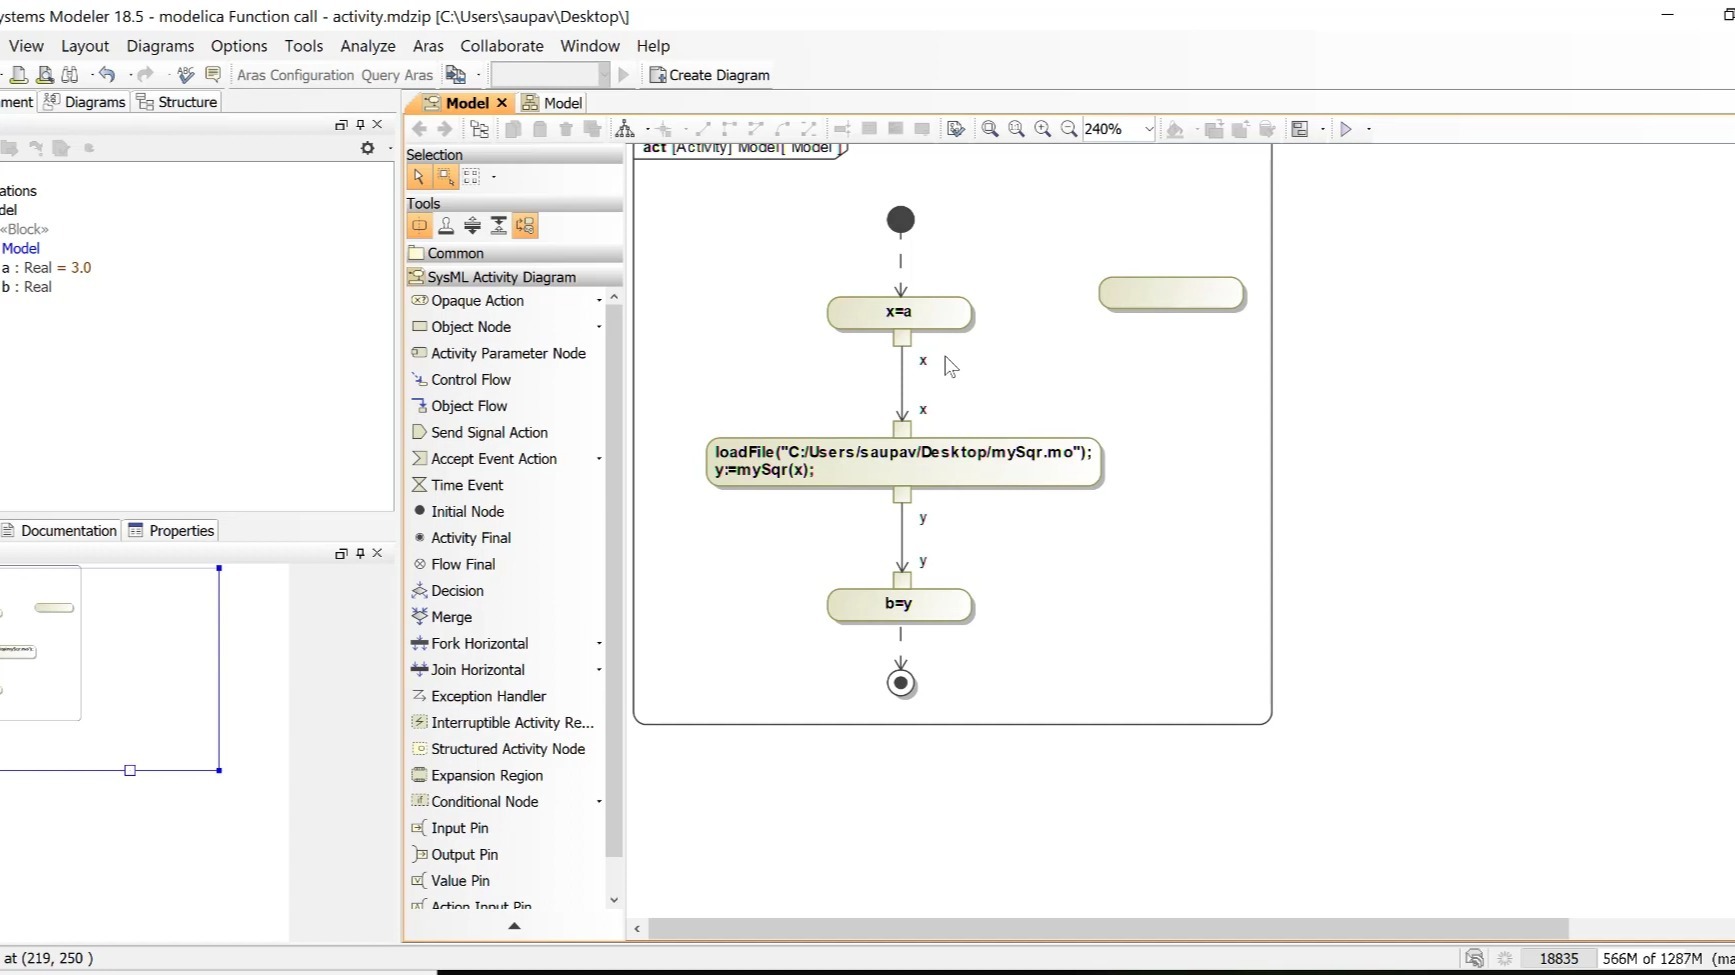
Task: Switch to the second Model diagram tab
Action: 552,103
